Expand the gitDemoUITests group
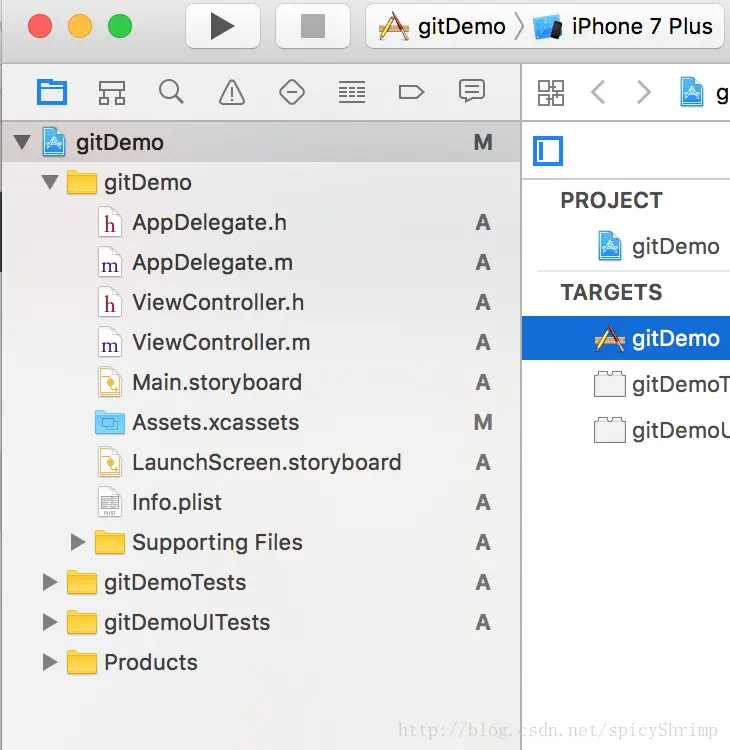This screenshot has width=730, height=750. [x=50, y=622]
